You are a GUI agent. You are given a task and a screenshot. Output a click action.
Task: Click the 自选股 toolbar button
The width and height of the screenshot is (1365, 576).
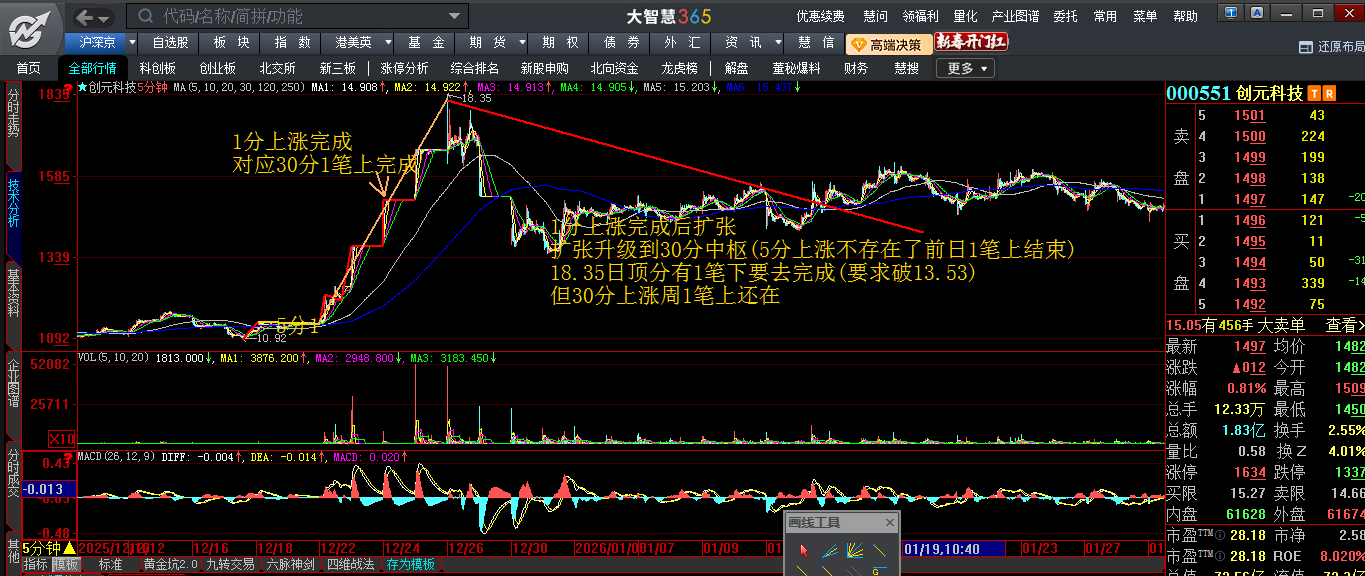tap(170, 43)
